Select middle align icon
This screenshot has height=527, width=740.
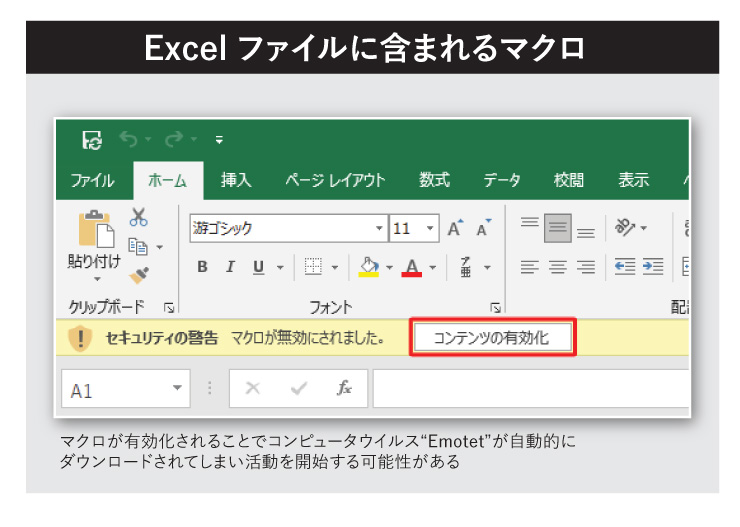tap(557, 228)
